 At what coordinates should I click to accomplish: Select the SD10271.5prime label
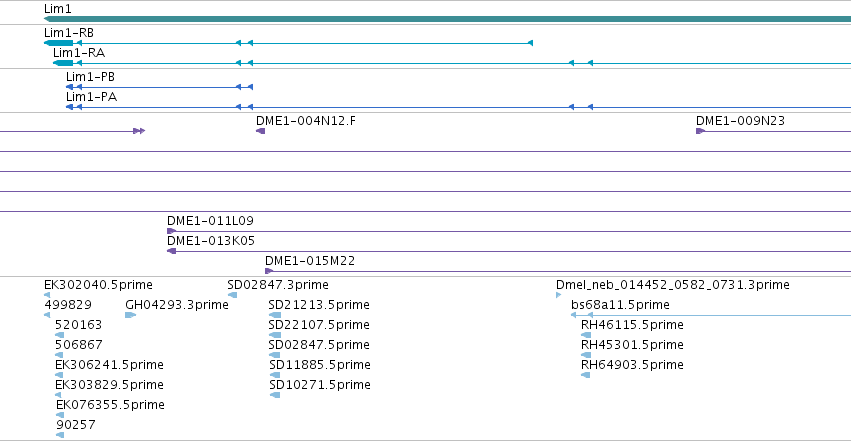pyautogui.click(x=320, y=385)
